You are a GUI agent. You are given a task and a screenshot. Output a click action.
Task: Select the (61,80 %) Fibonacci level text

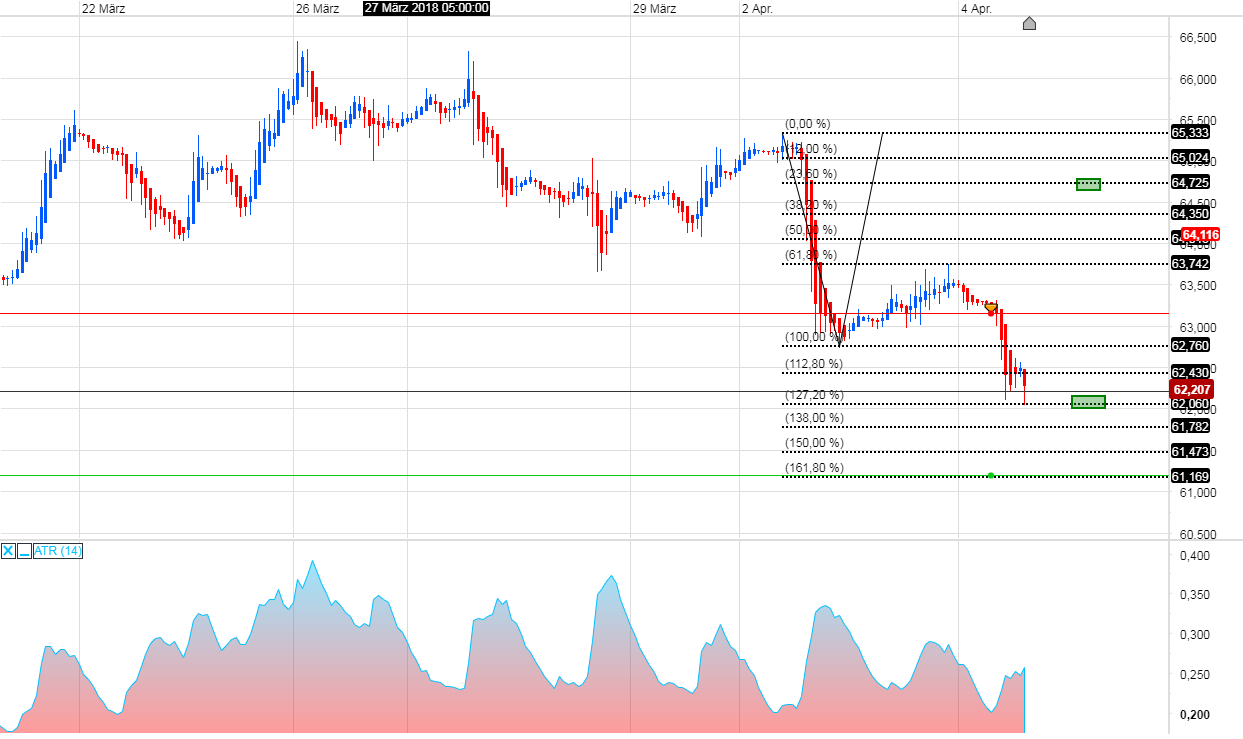(810, 255)
